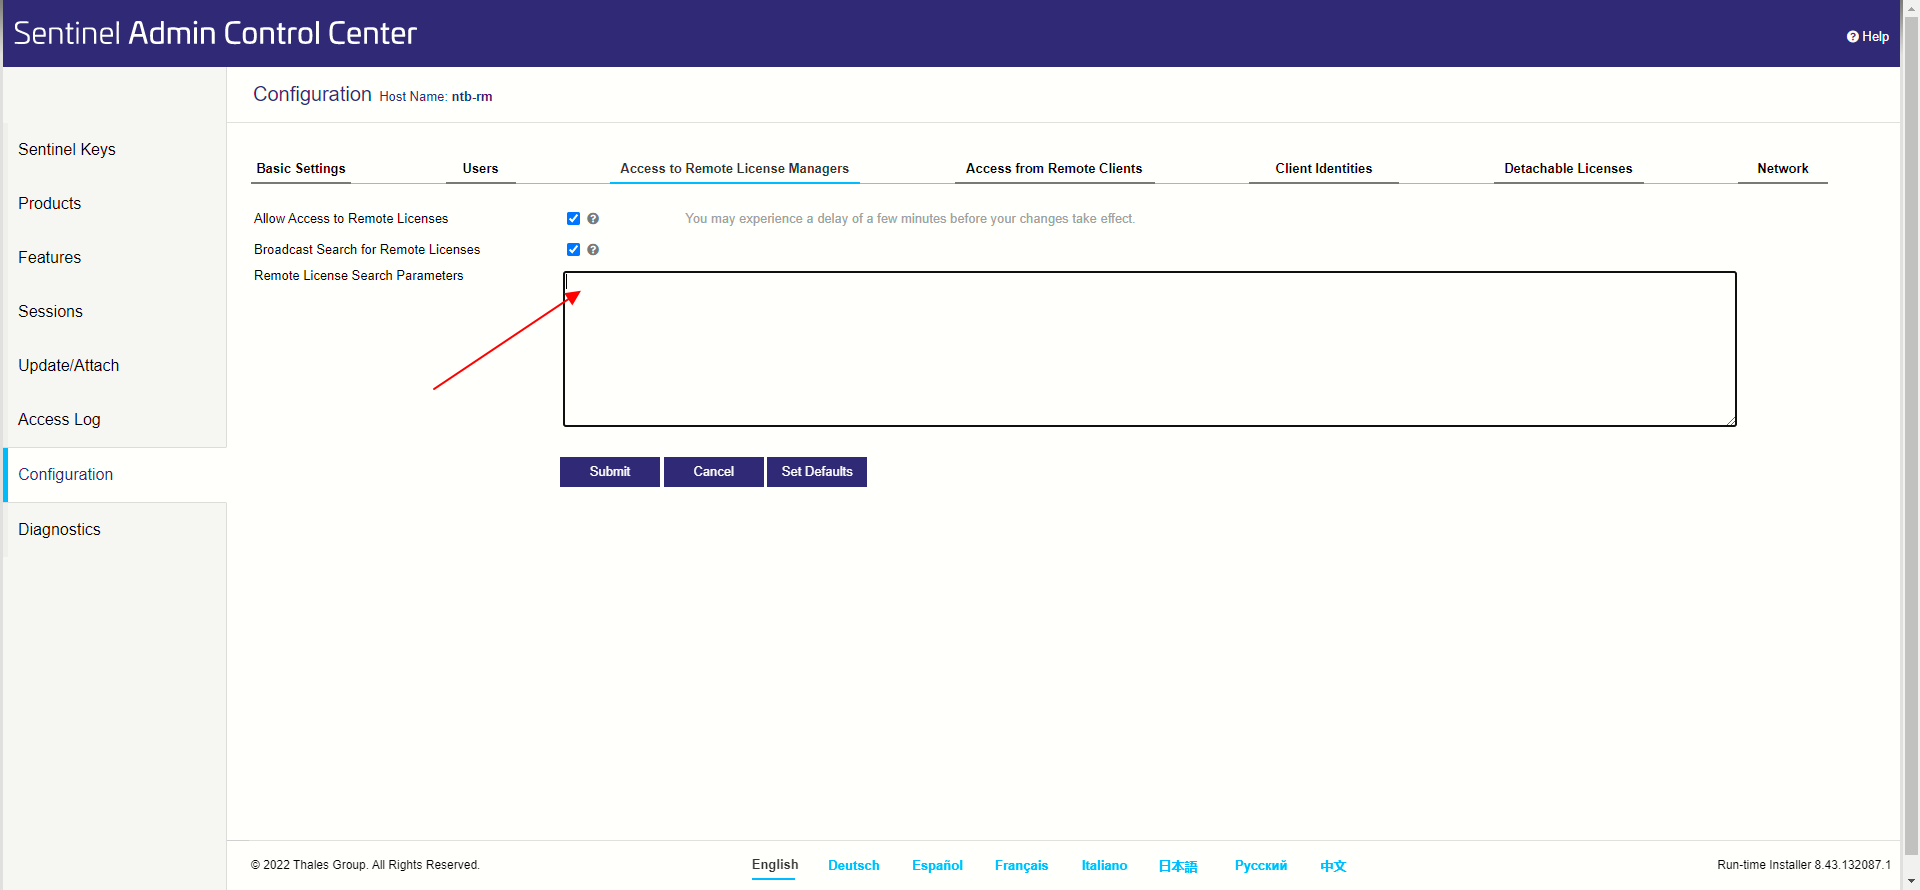Toggle Broadcast Search for Remote Licenses checkbox

tap(573, 250)
